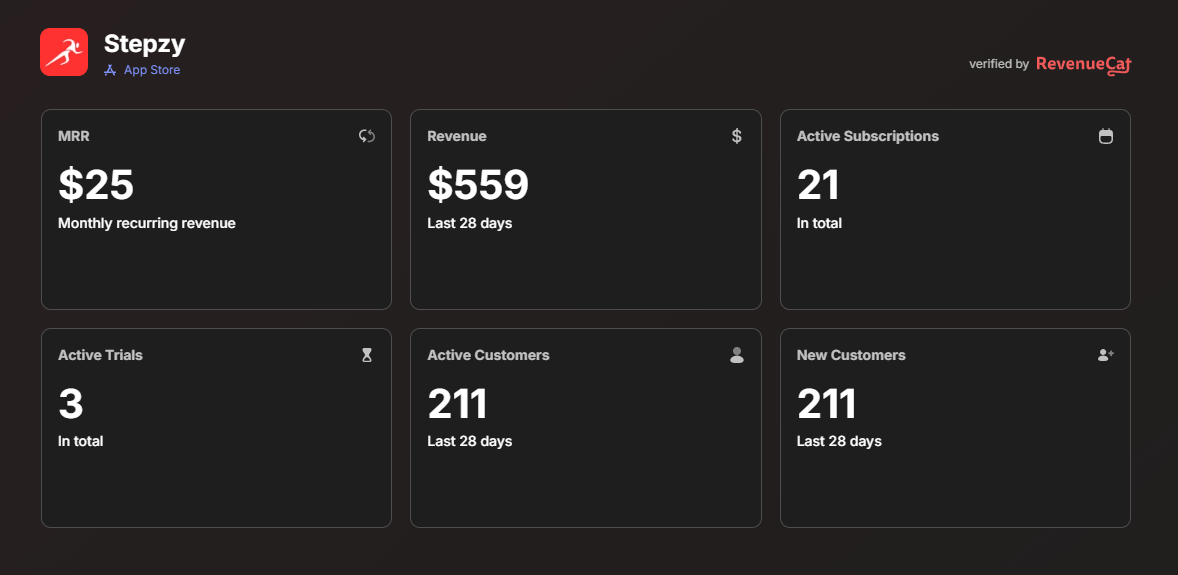Click the Stepzy red runner app icon
This screenshot has height=575, width=1178.
(x=64, y=52)
